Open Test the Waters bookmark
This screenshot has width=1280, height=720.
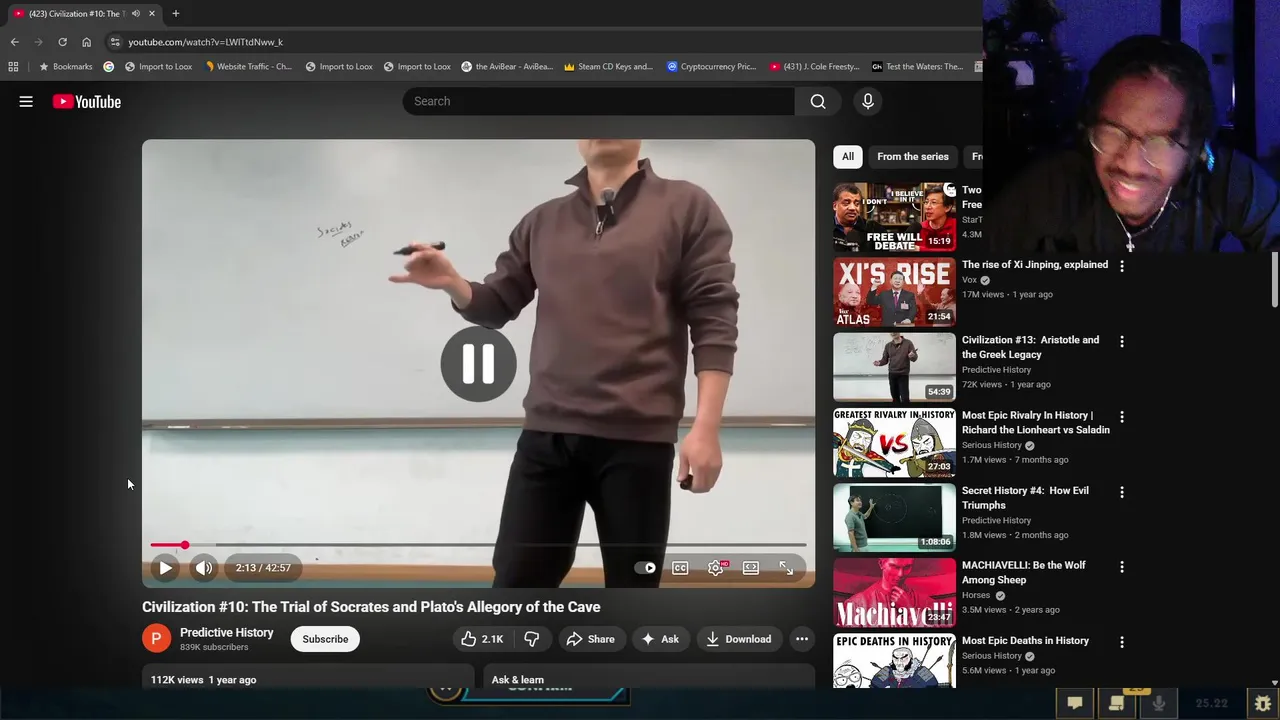click(917, 67)
